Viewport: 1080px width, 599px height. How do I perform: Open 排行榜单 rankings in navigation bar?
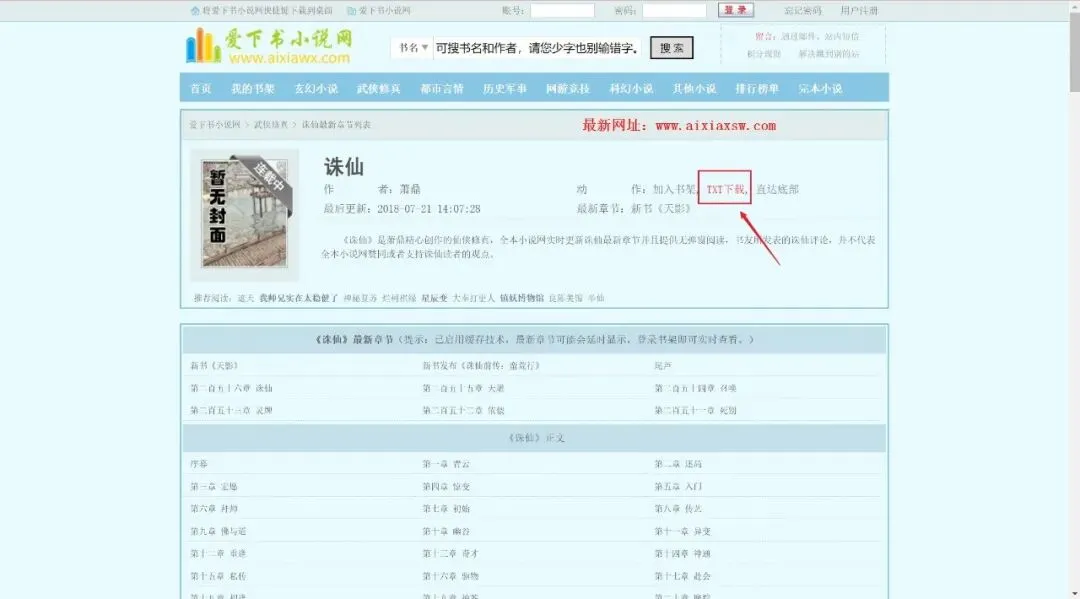tap(758, 89)
